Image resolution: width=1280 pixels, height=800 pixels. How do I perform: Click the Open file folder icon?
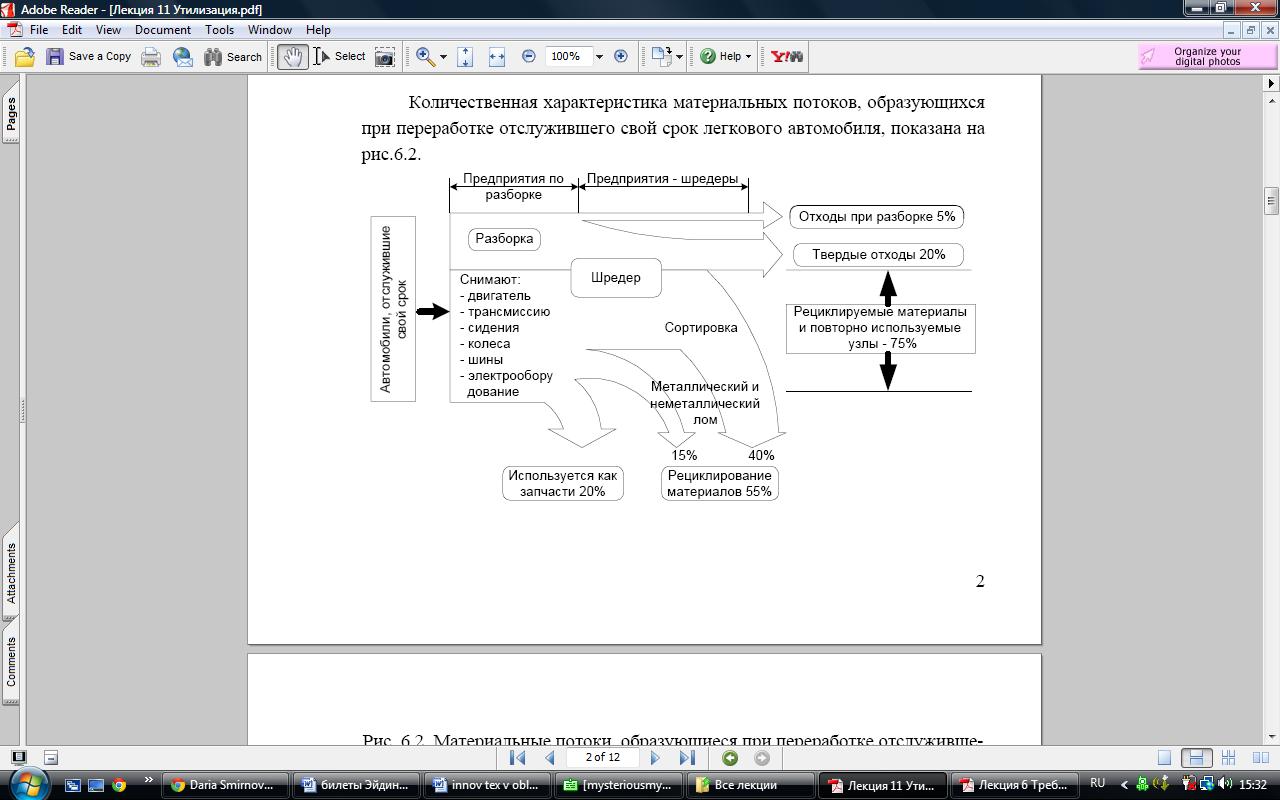pos(24,57)
